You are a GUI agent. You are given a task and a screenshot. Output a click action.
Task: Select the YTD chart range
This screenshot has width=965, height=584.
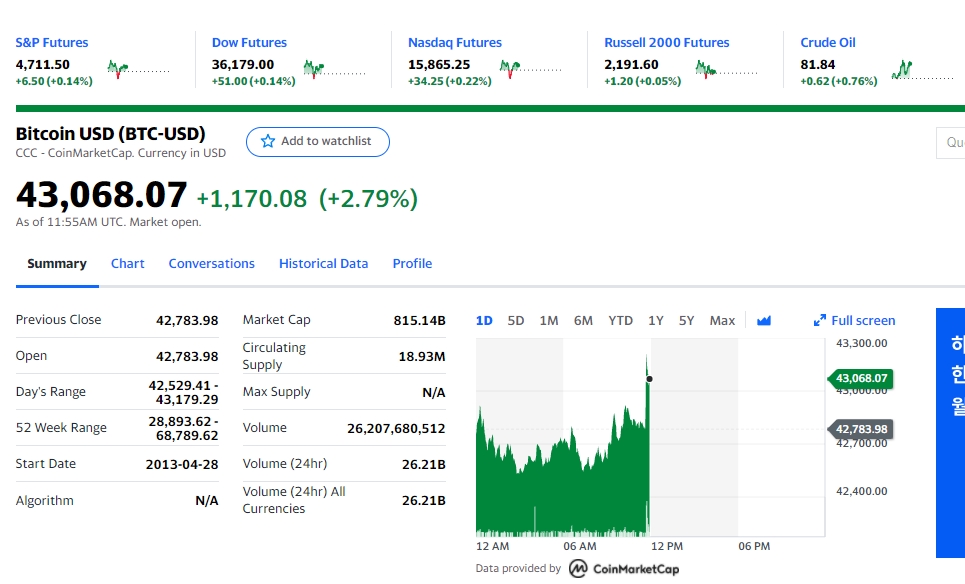click(x=620, y=321)
